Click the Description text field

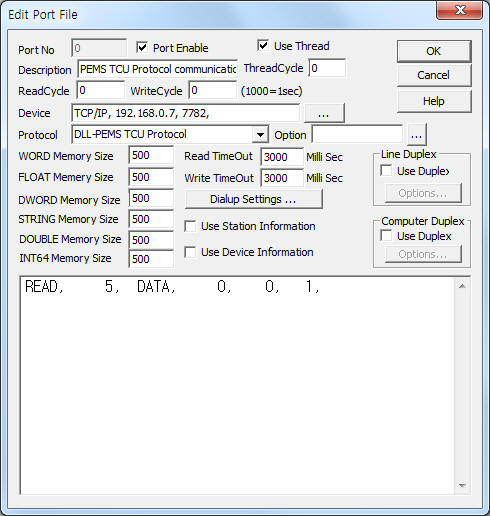[157, 69]
